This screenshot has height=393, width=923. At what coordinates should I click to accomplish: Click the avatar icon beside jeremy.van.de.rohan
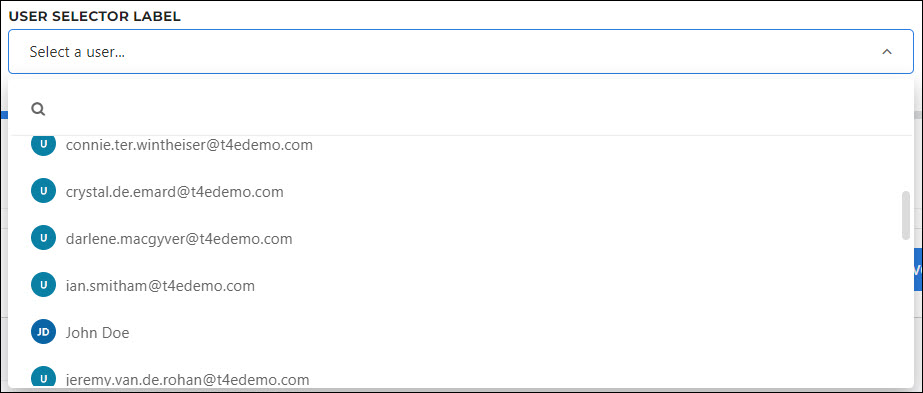pyautogui.click(x=43, y=378)
